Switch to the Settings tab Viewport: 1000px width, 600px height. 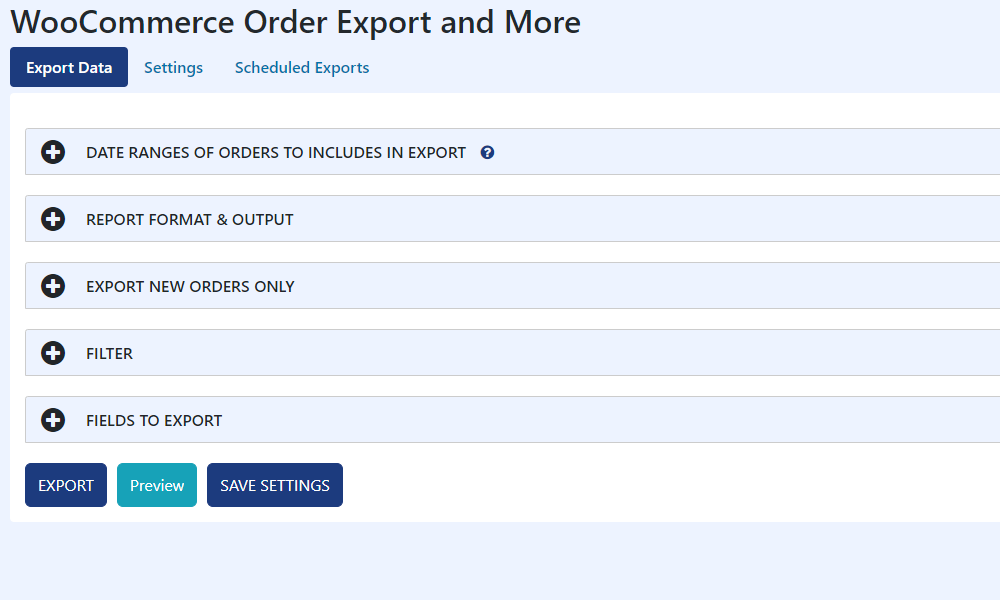[173, 67]
